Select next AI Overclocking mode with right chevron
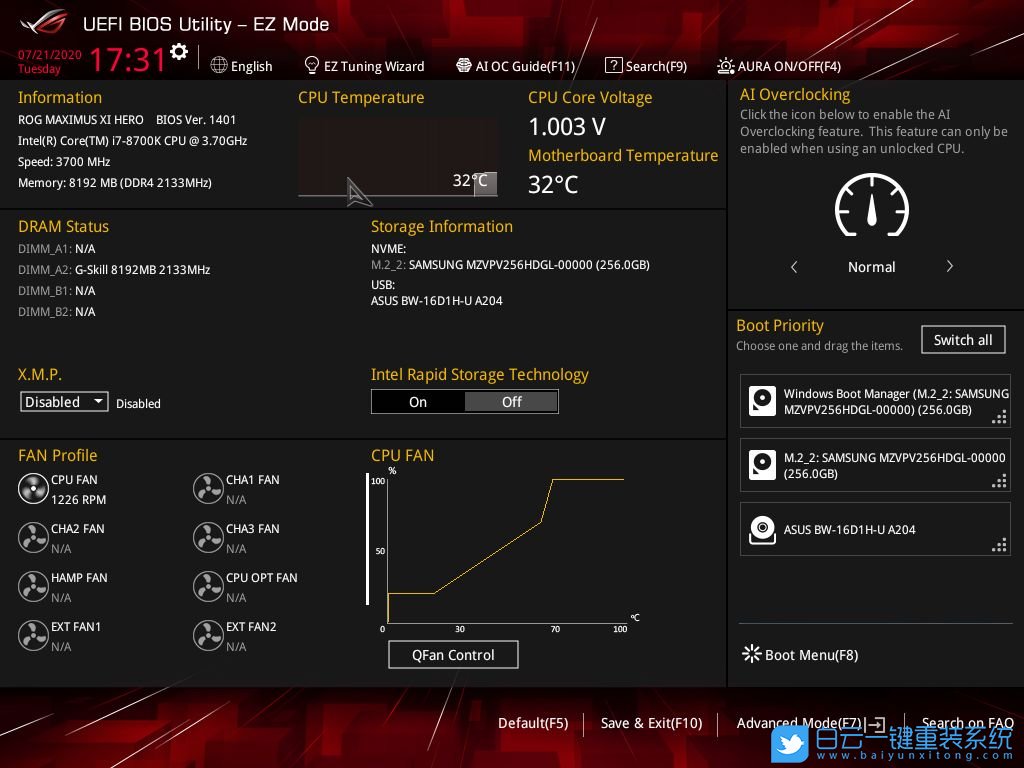 click(x=949, y=267)
